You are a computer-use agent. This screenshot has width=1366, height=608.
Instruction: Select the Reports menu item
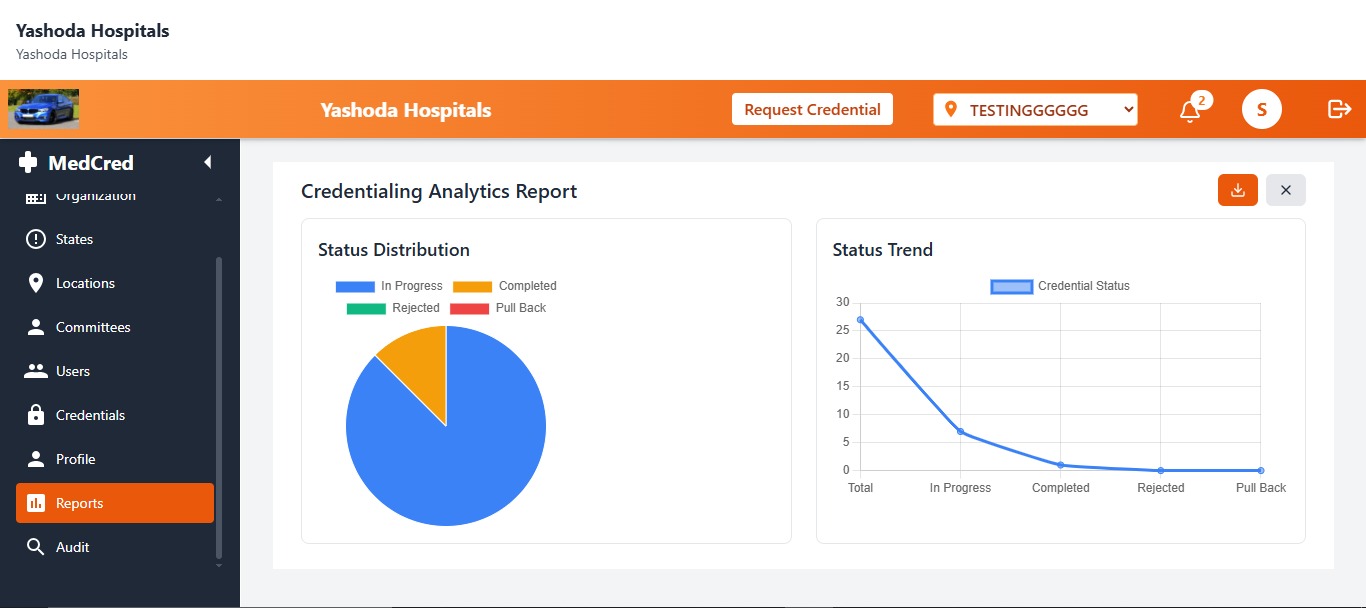[x=115, y=503]
